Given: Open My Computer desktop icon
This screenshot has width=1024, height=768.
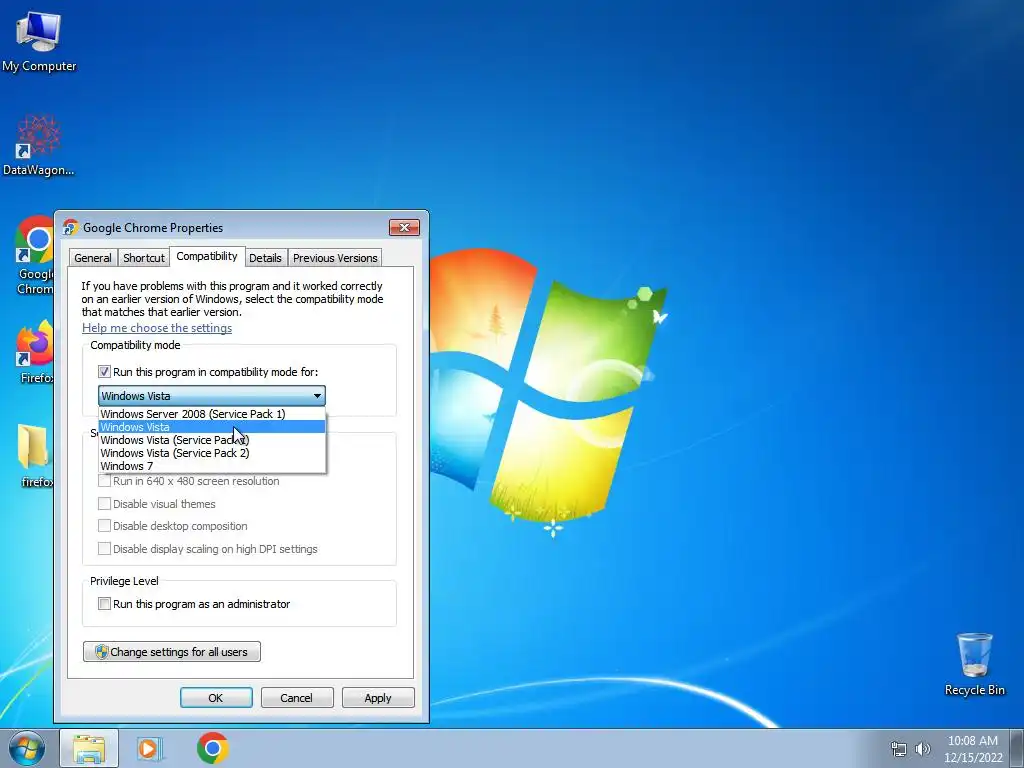Looking at the screenshot, I should click(39, 41).
